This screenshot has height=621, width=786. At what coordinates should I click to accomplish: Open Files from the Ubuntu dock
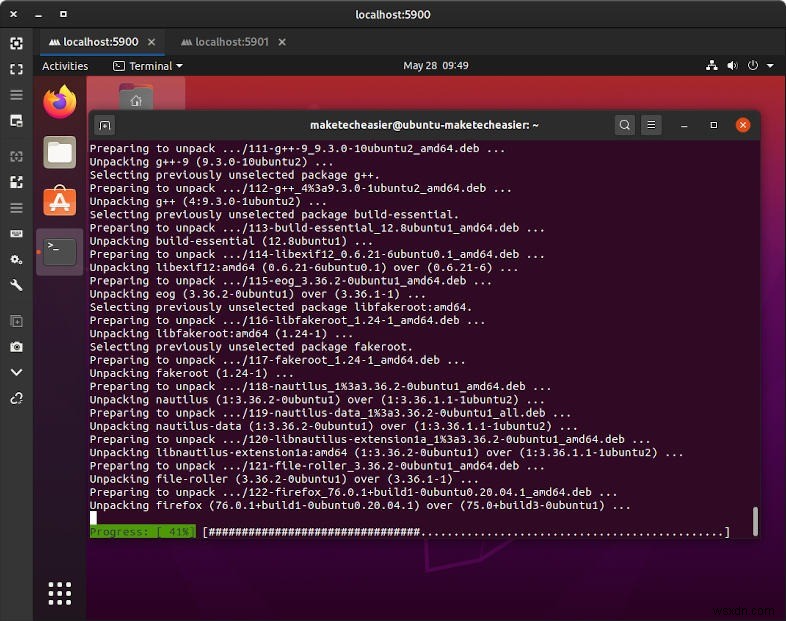[x=60, y=152]
